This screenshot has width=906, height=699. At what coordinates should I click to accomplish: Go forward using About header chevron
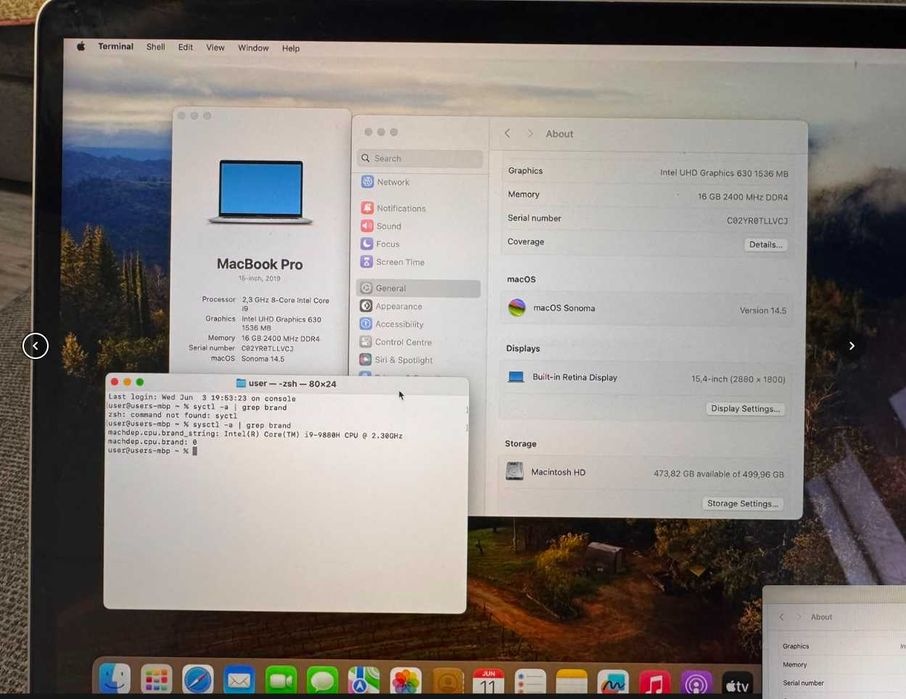(530, 133)
